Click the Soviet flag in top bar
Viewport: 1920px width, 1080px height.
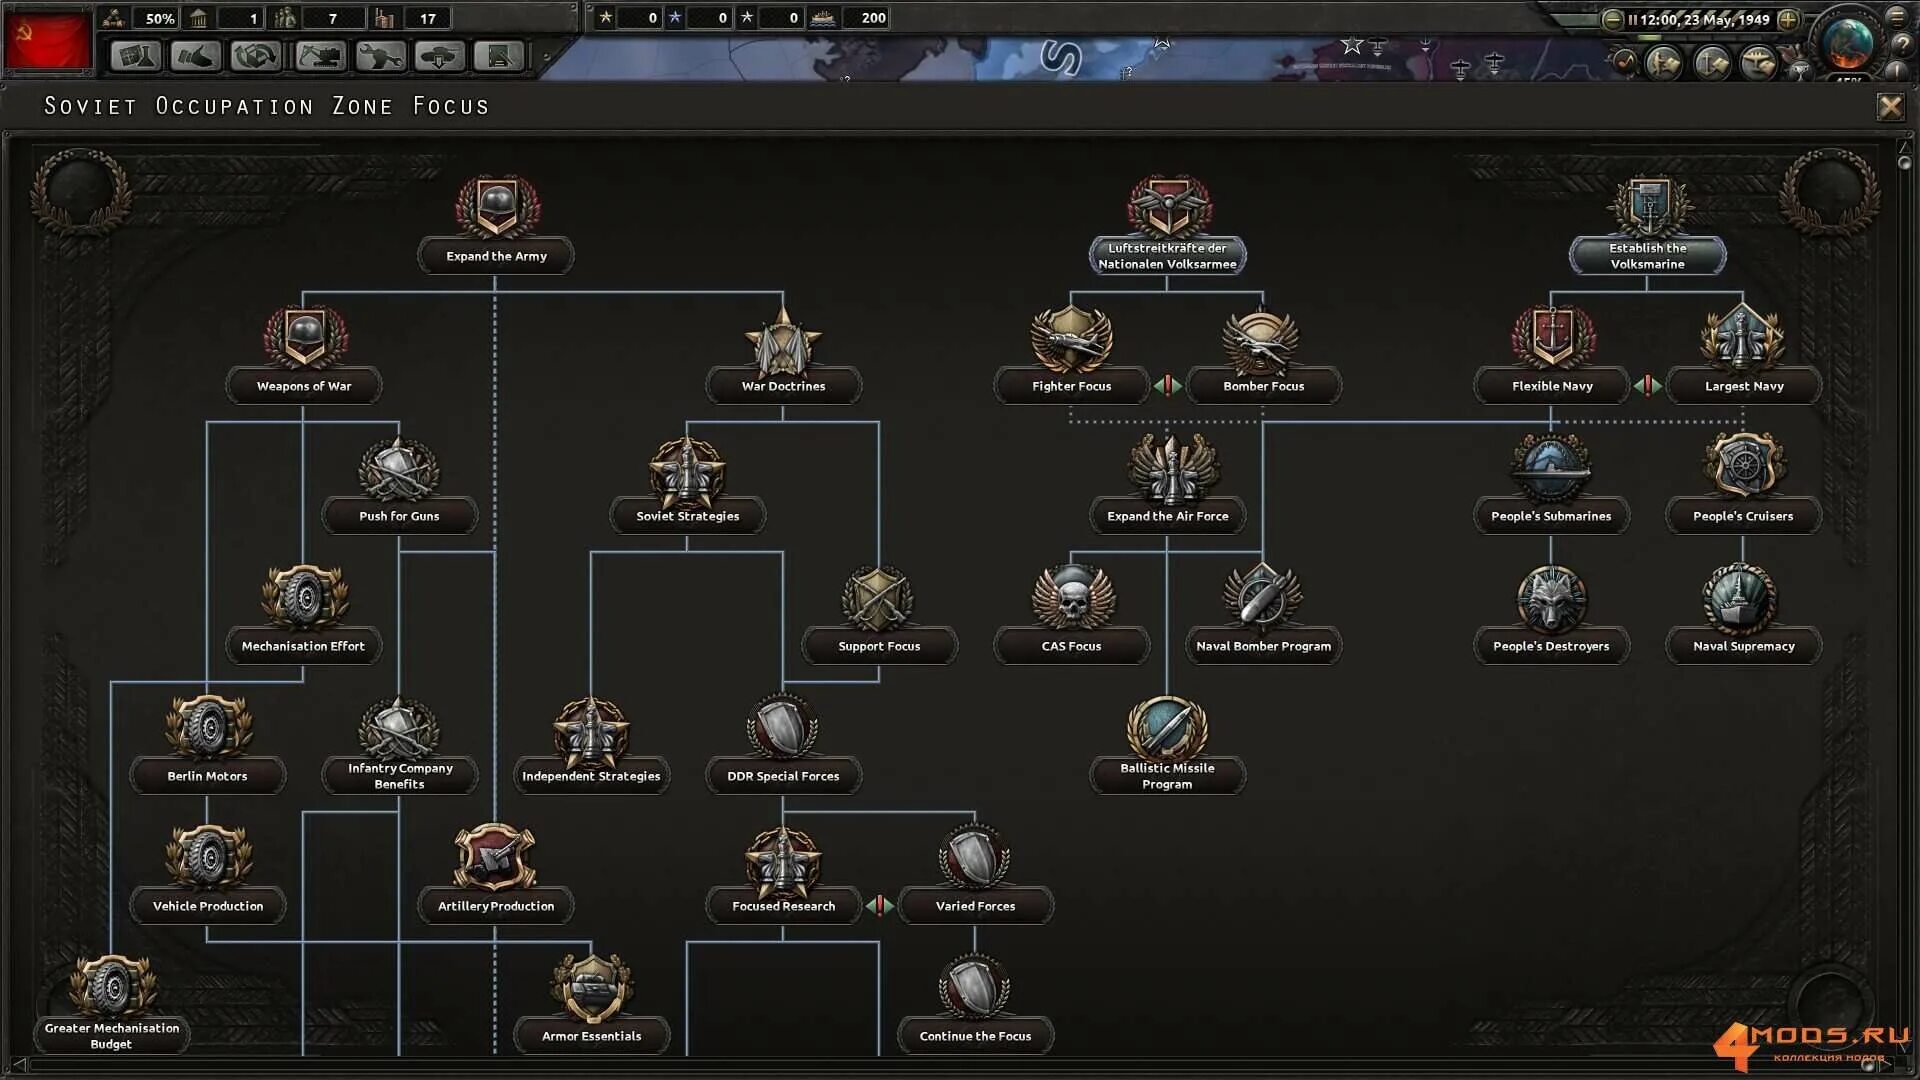pyautogui.click(x=48, y=41)
